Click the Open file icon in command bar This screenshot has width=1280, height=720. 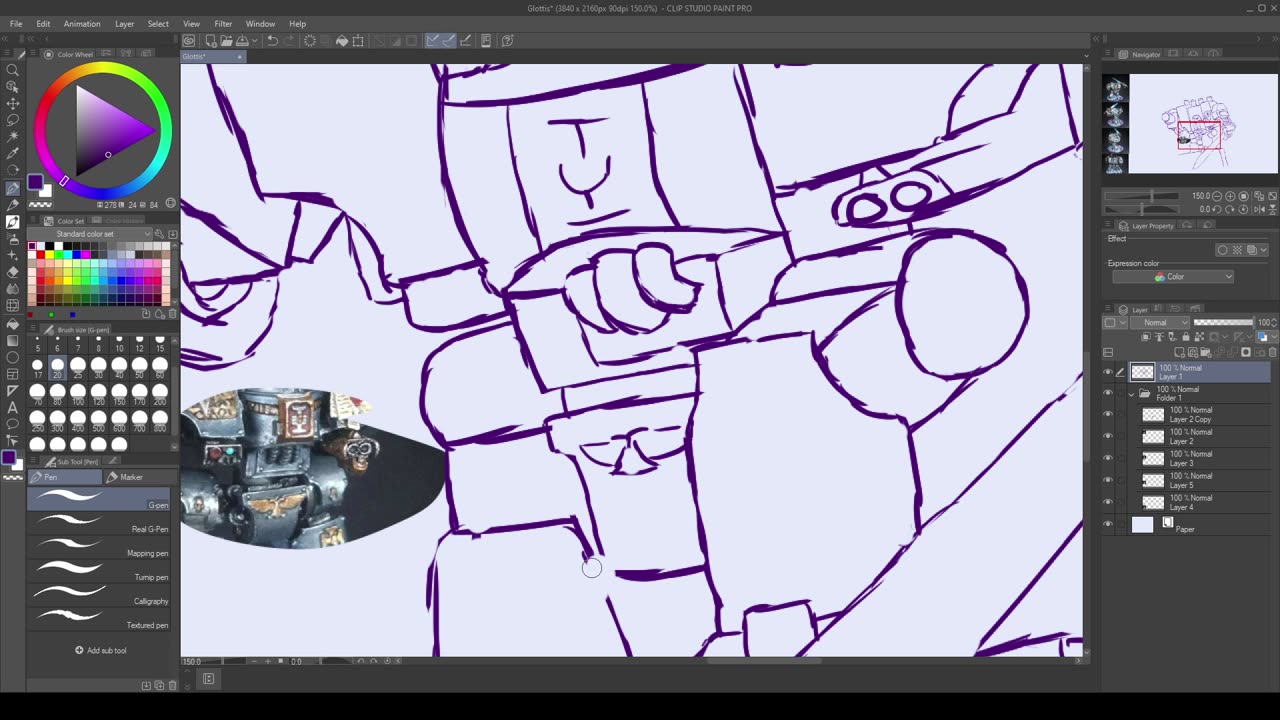226,41
